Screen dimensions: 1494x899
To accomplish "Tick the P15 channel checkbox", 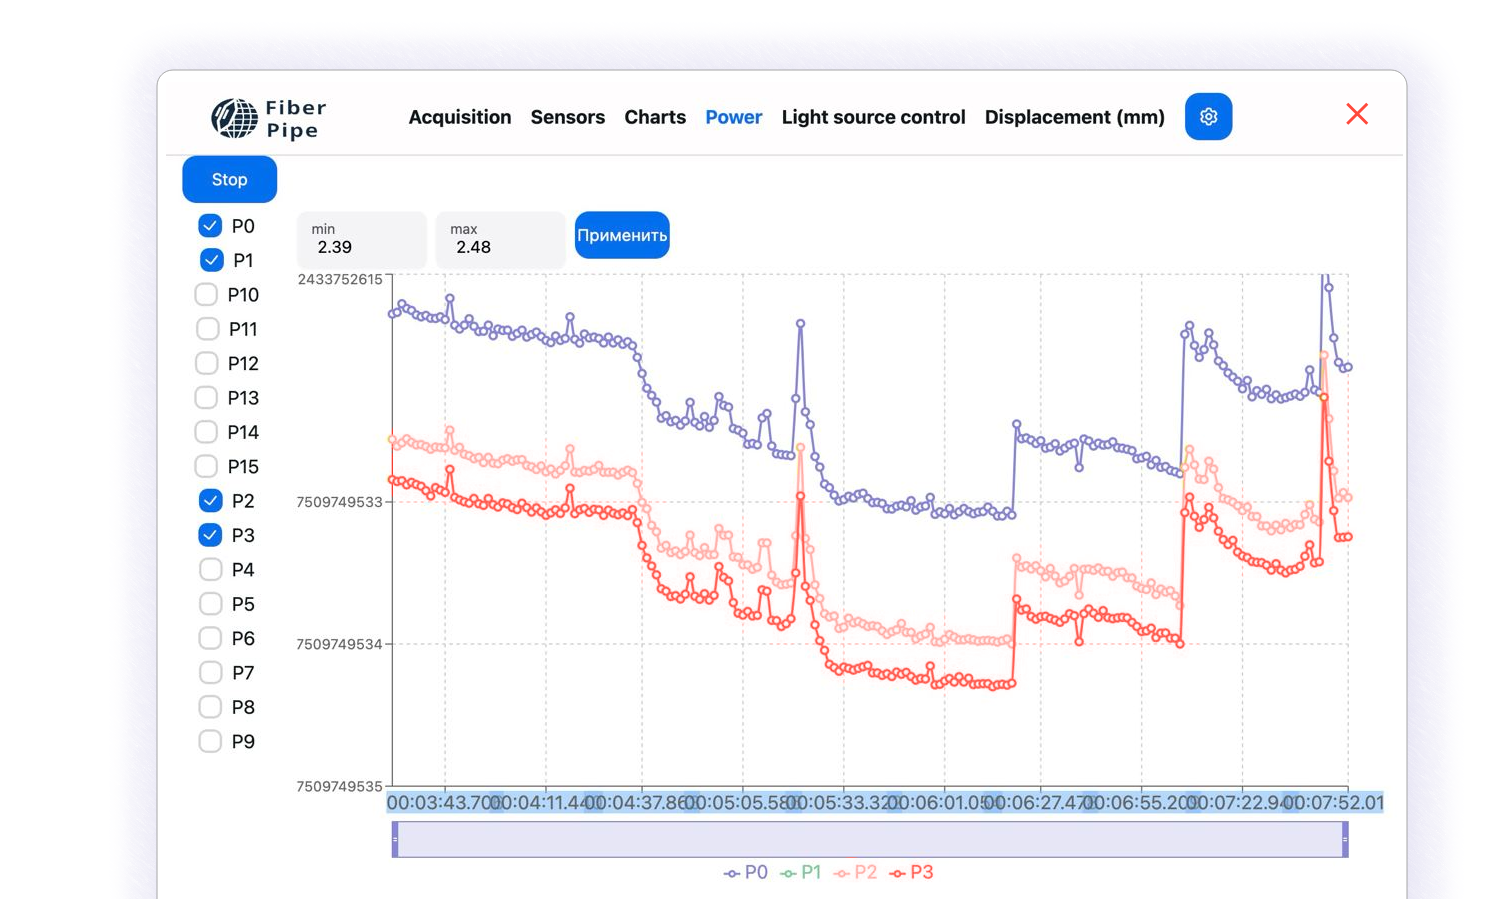I will pos(206,466).
